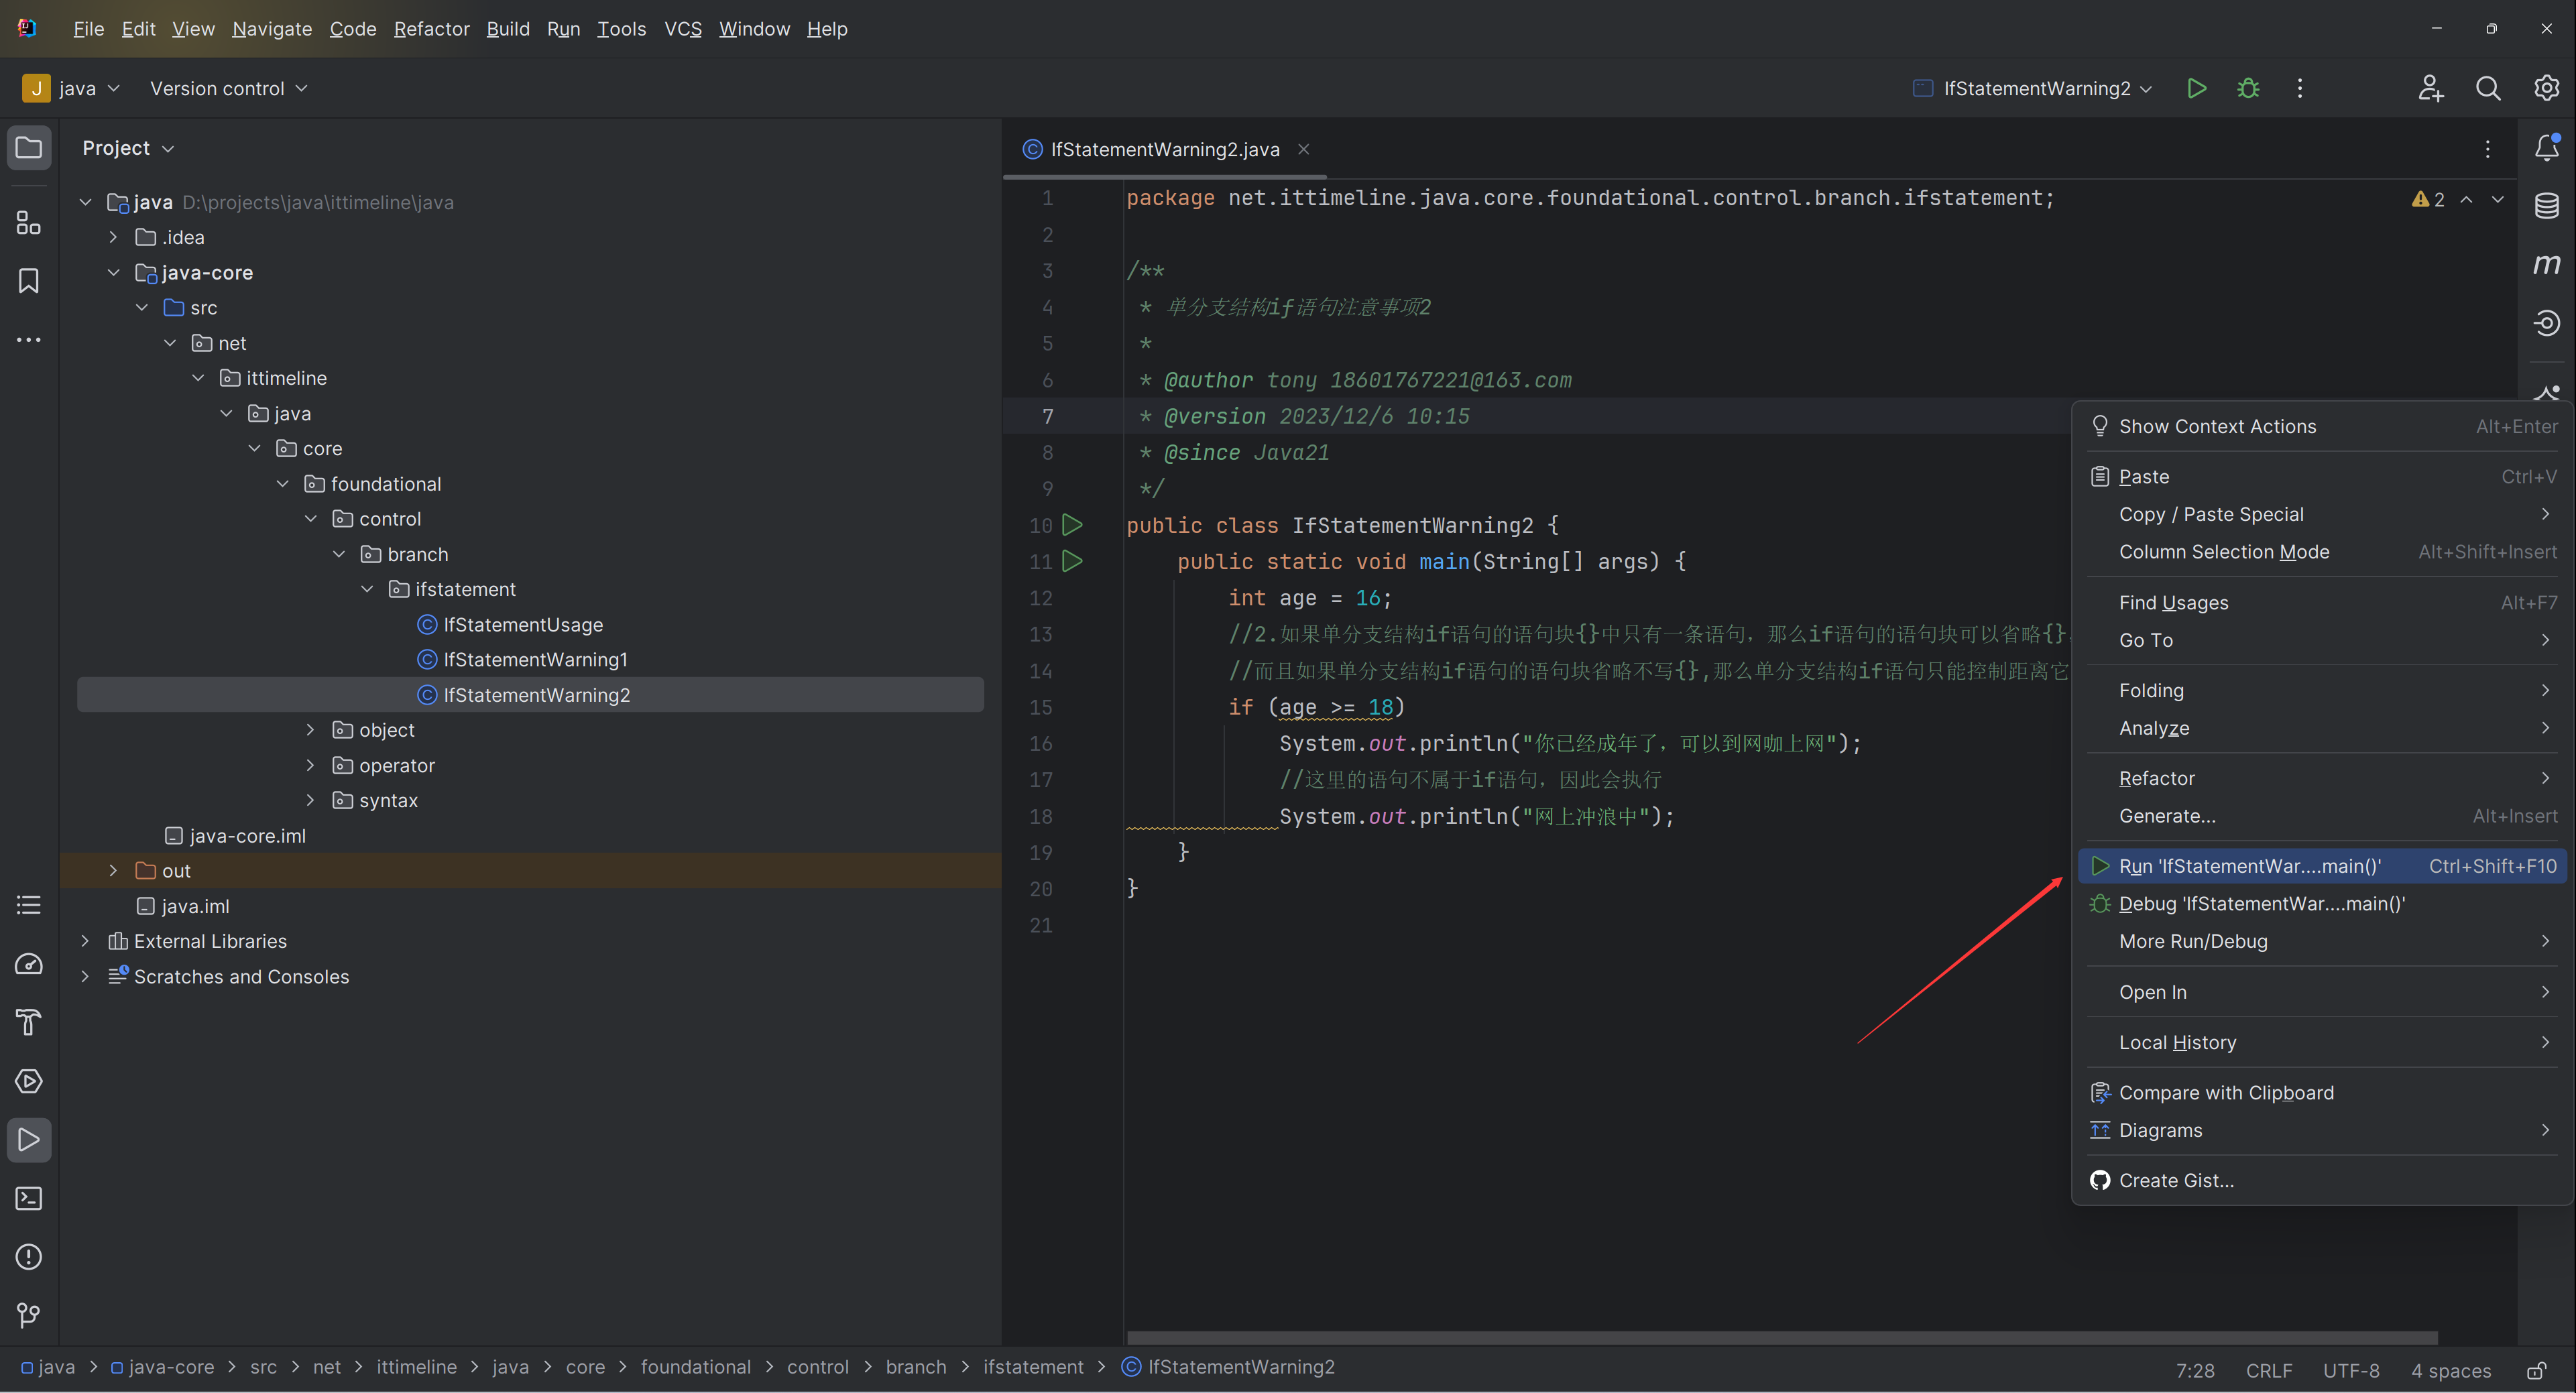Open editor tab options menu

2488,149
